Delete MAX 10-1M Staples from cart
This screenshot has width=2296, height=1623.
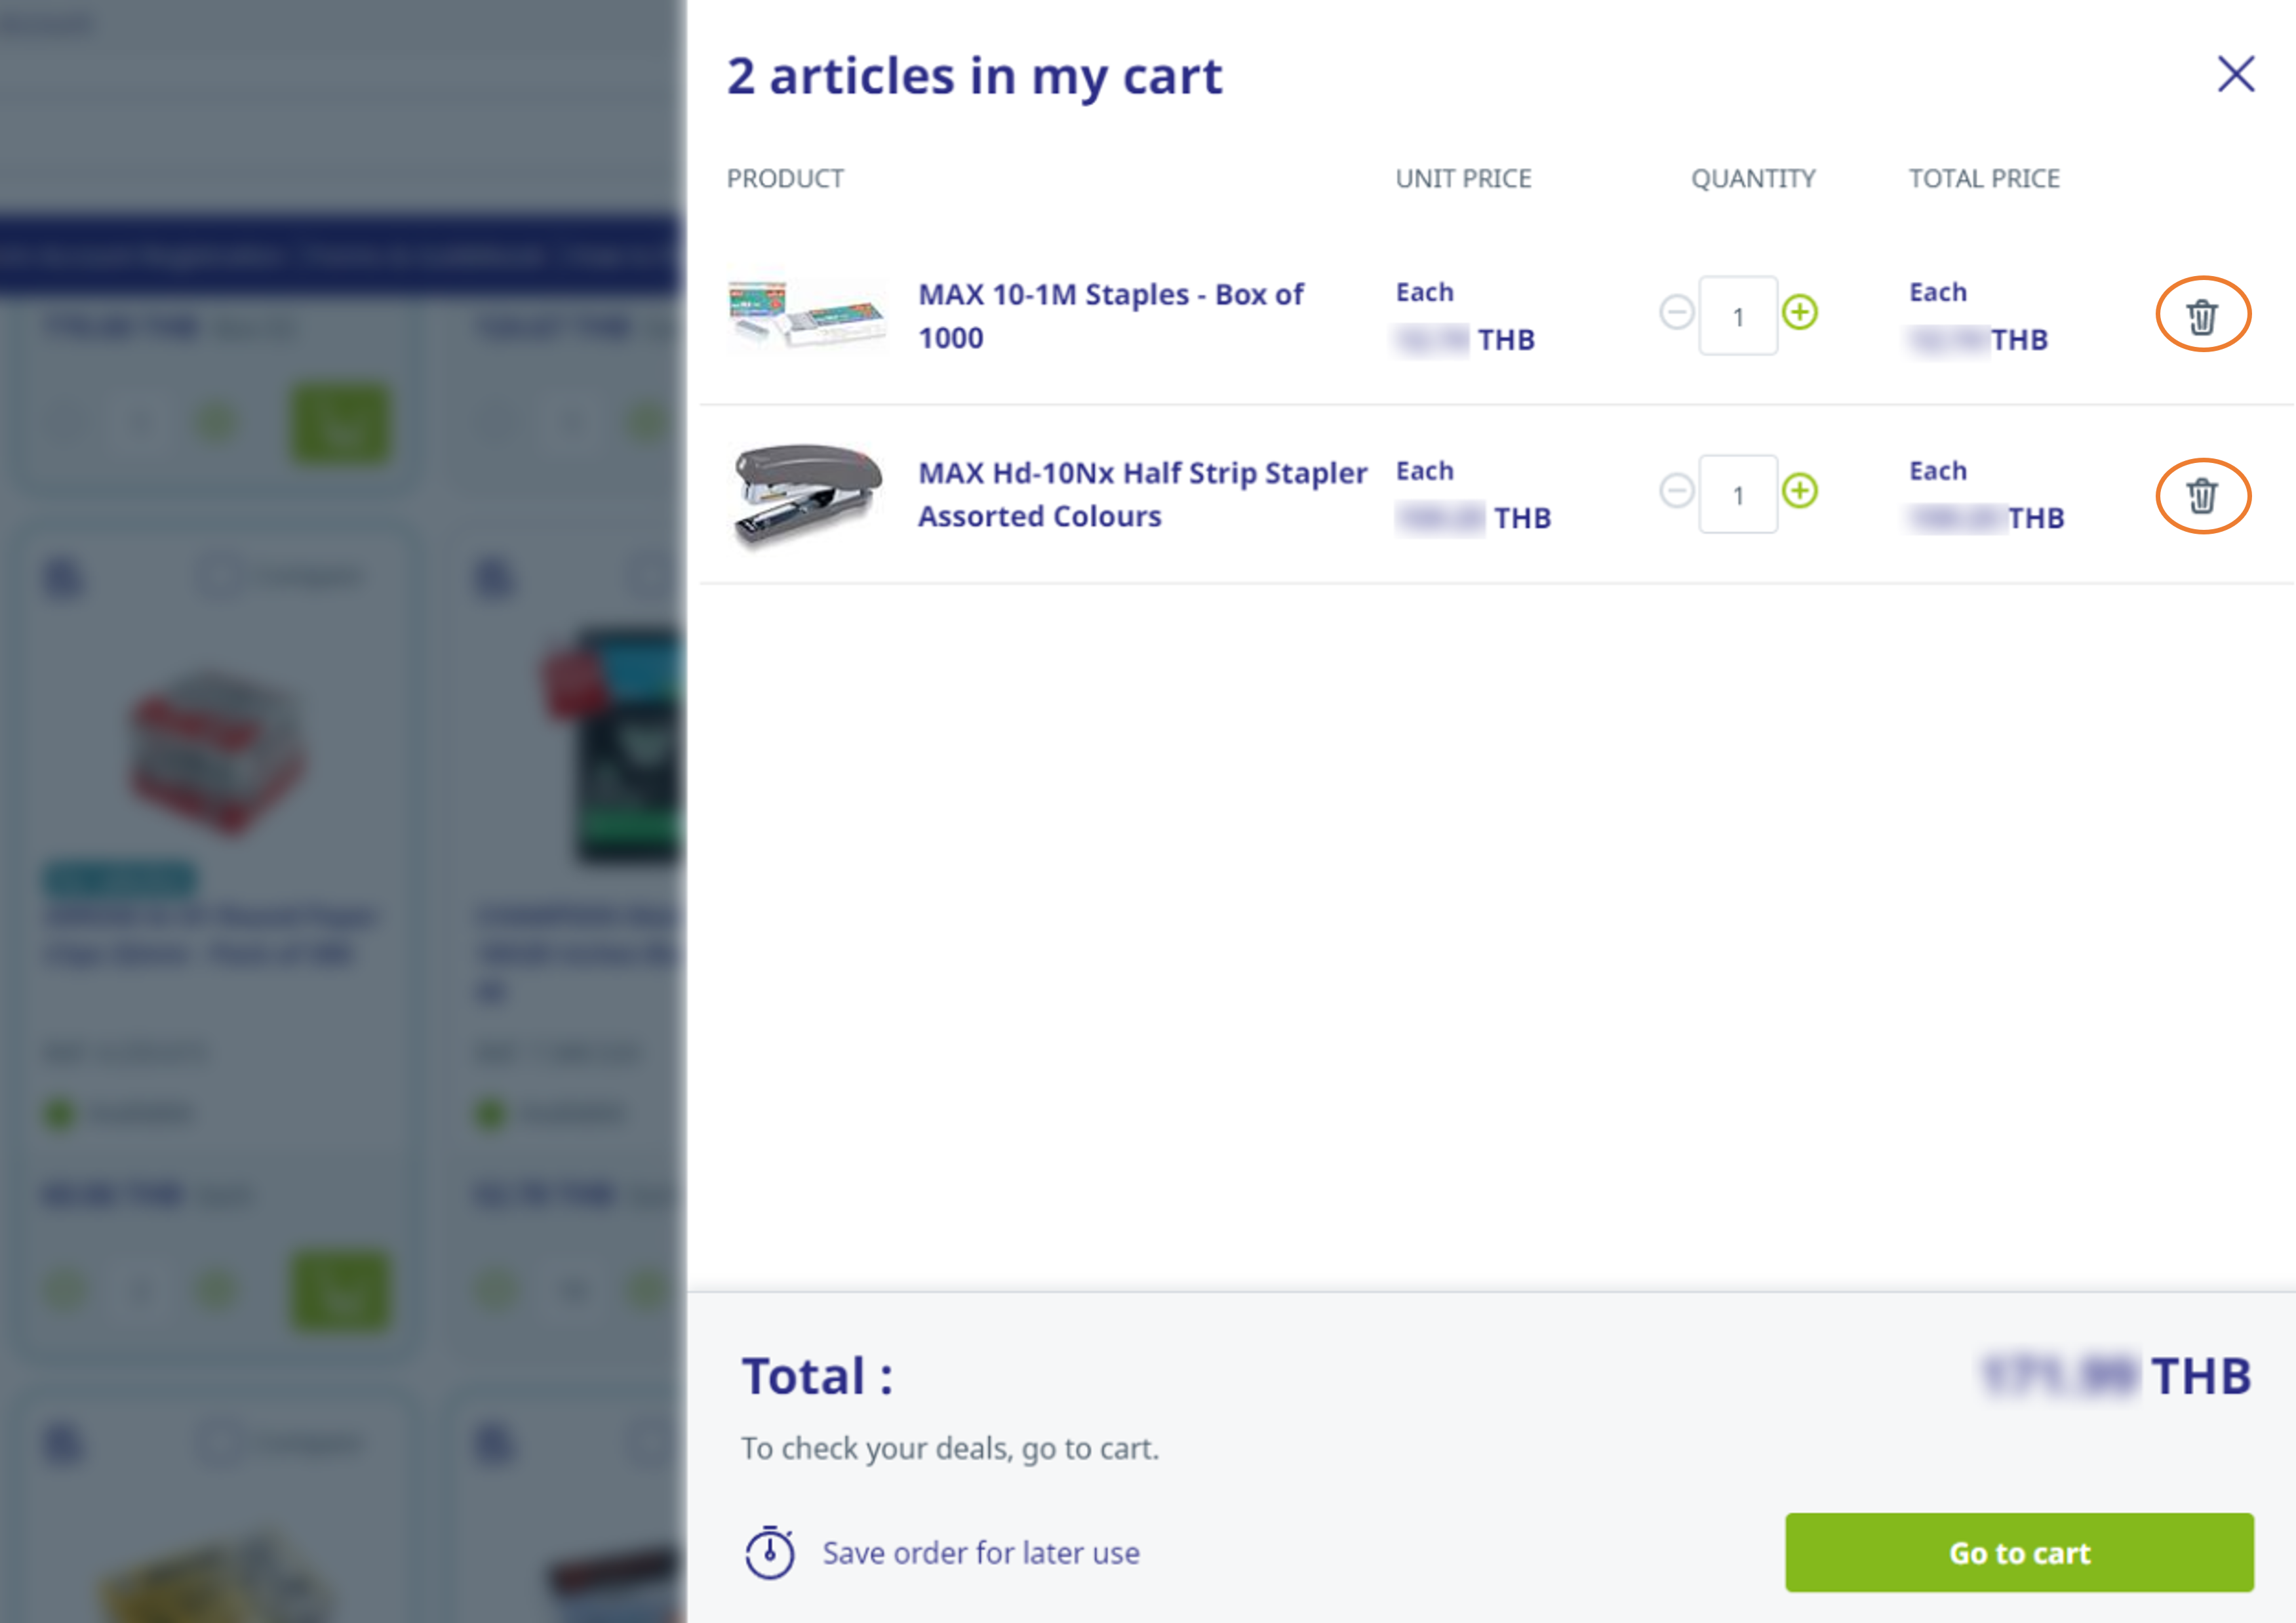[2201, 316]
